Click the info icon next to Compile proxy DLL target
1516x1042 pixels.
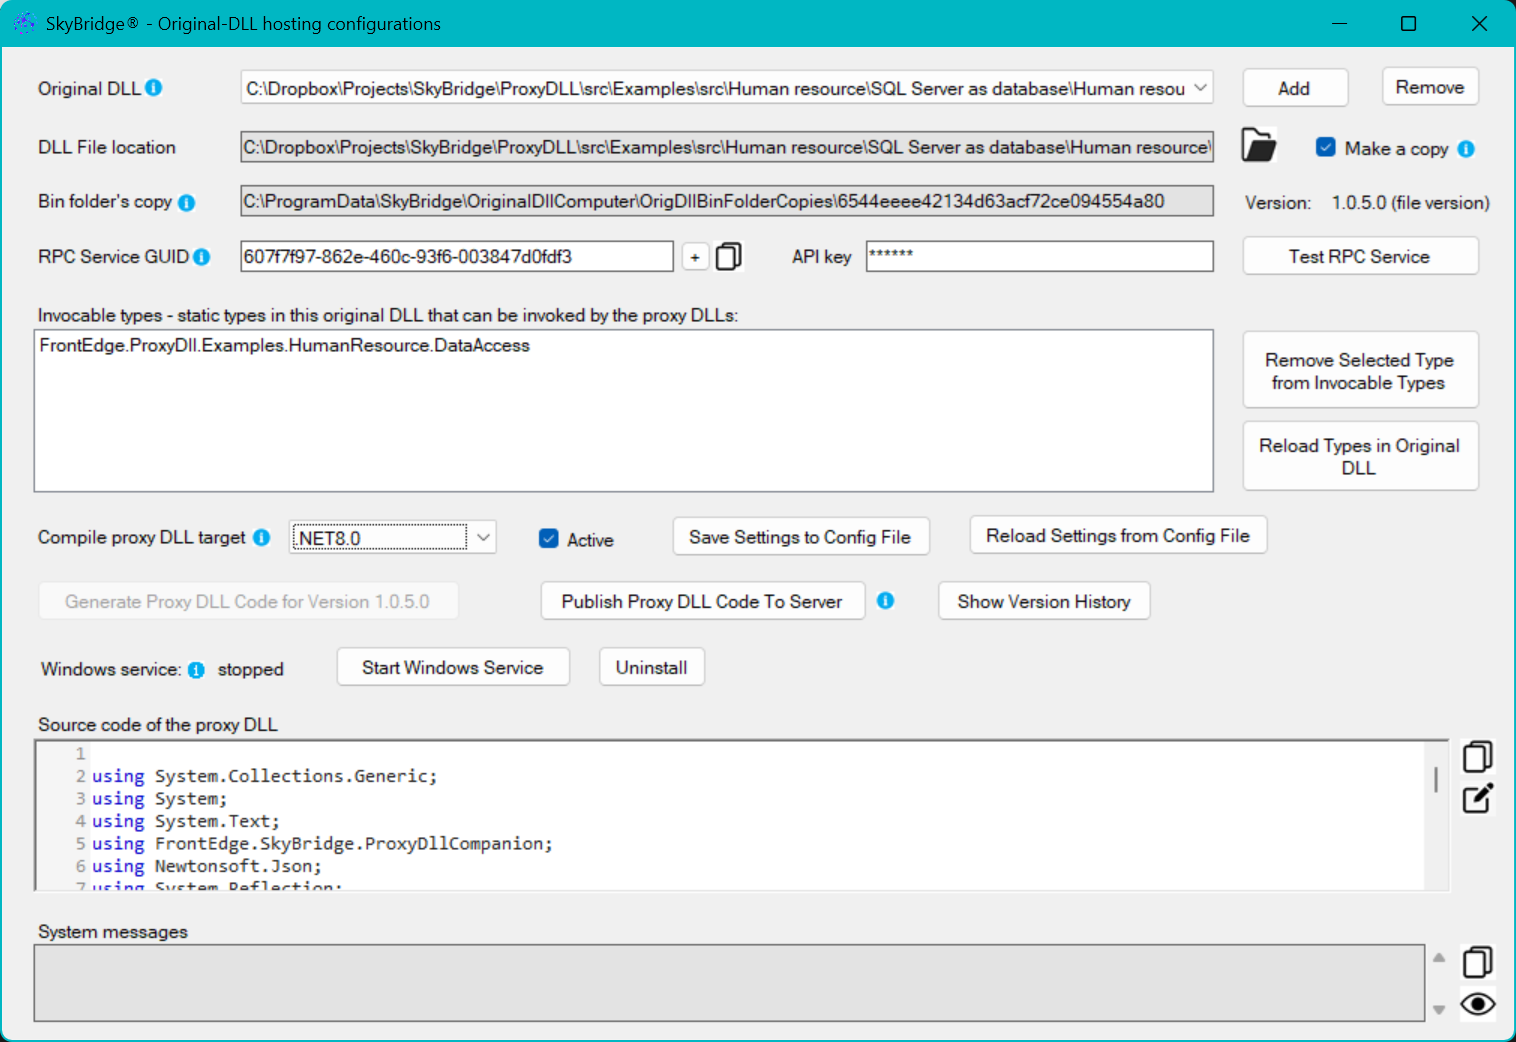pyautogui.click(x=262, y=538)
